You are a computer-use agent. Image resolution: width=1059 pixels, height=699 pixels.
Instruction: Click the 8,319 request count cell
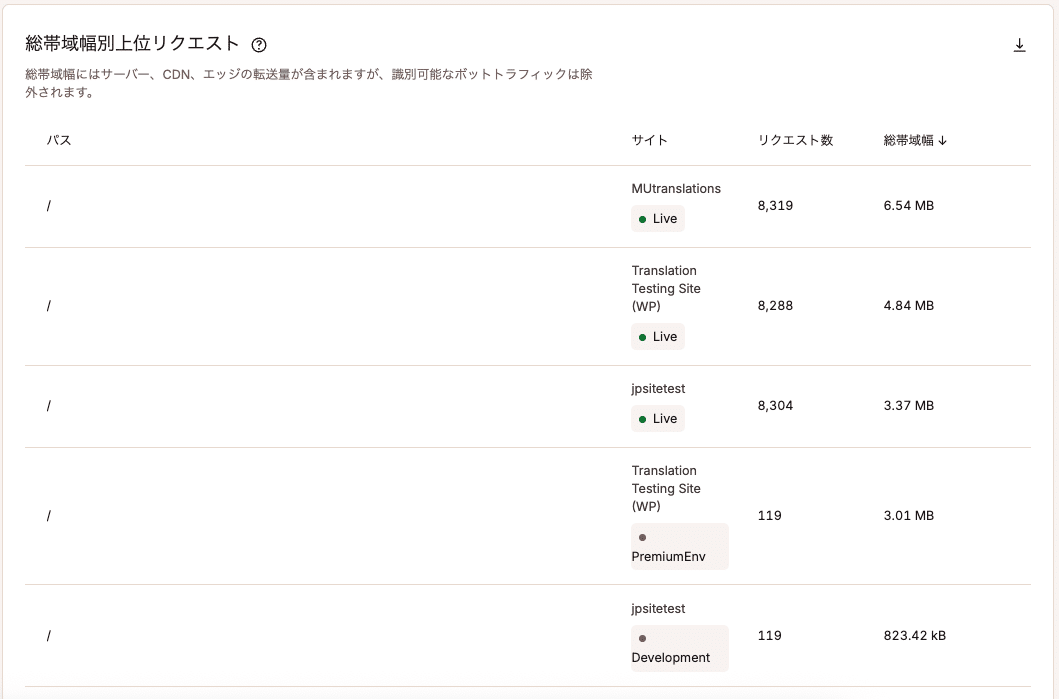(776, 206)
